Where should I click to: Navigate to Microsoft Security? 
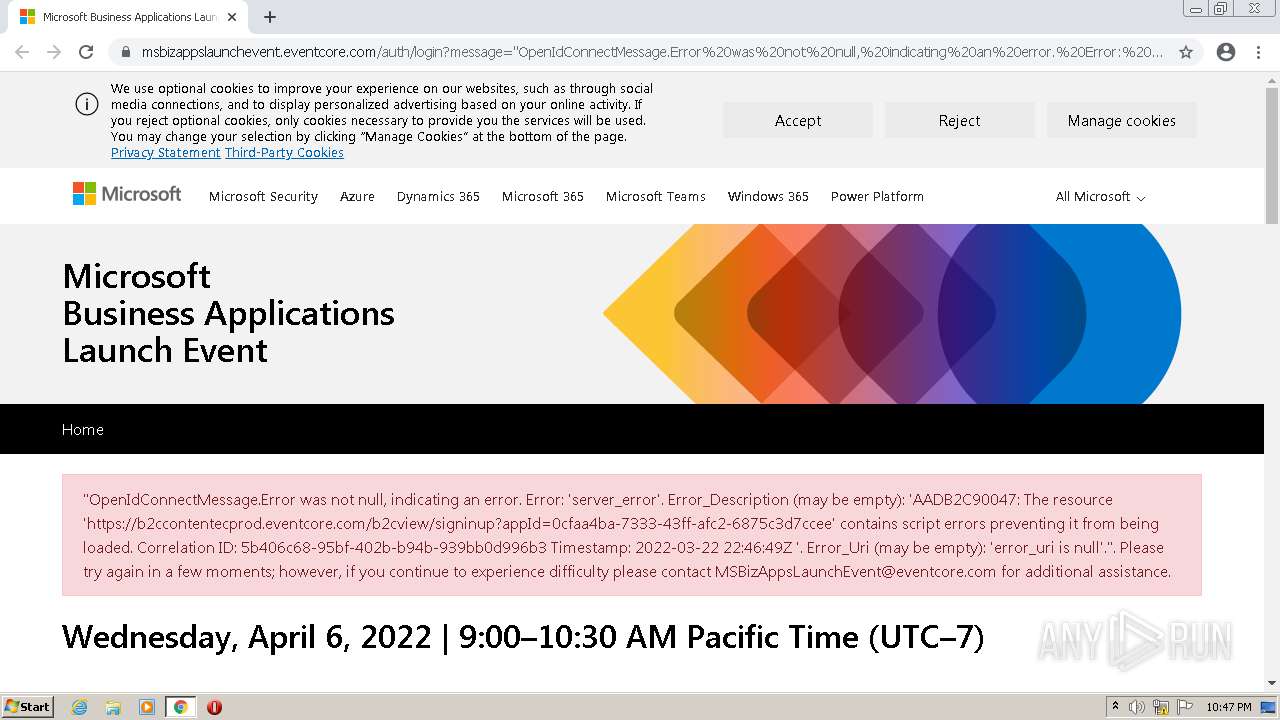pos(263,197)
